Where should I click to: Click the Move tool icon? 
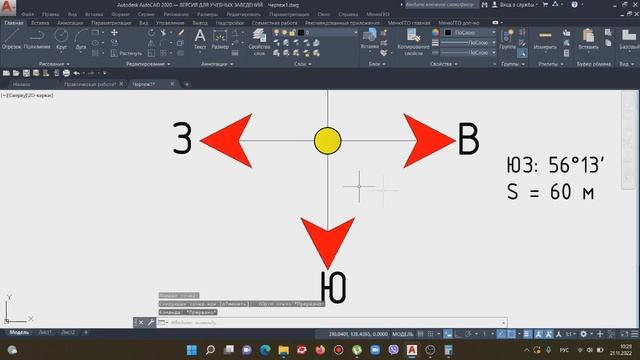[114, 33]
